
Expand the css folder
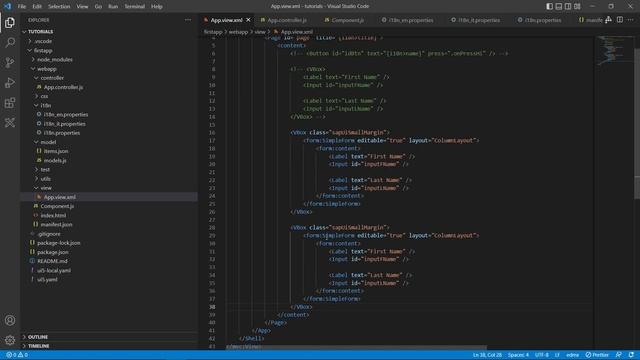pyautogui.click(x=109, y=96)
